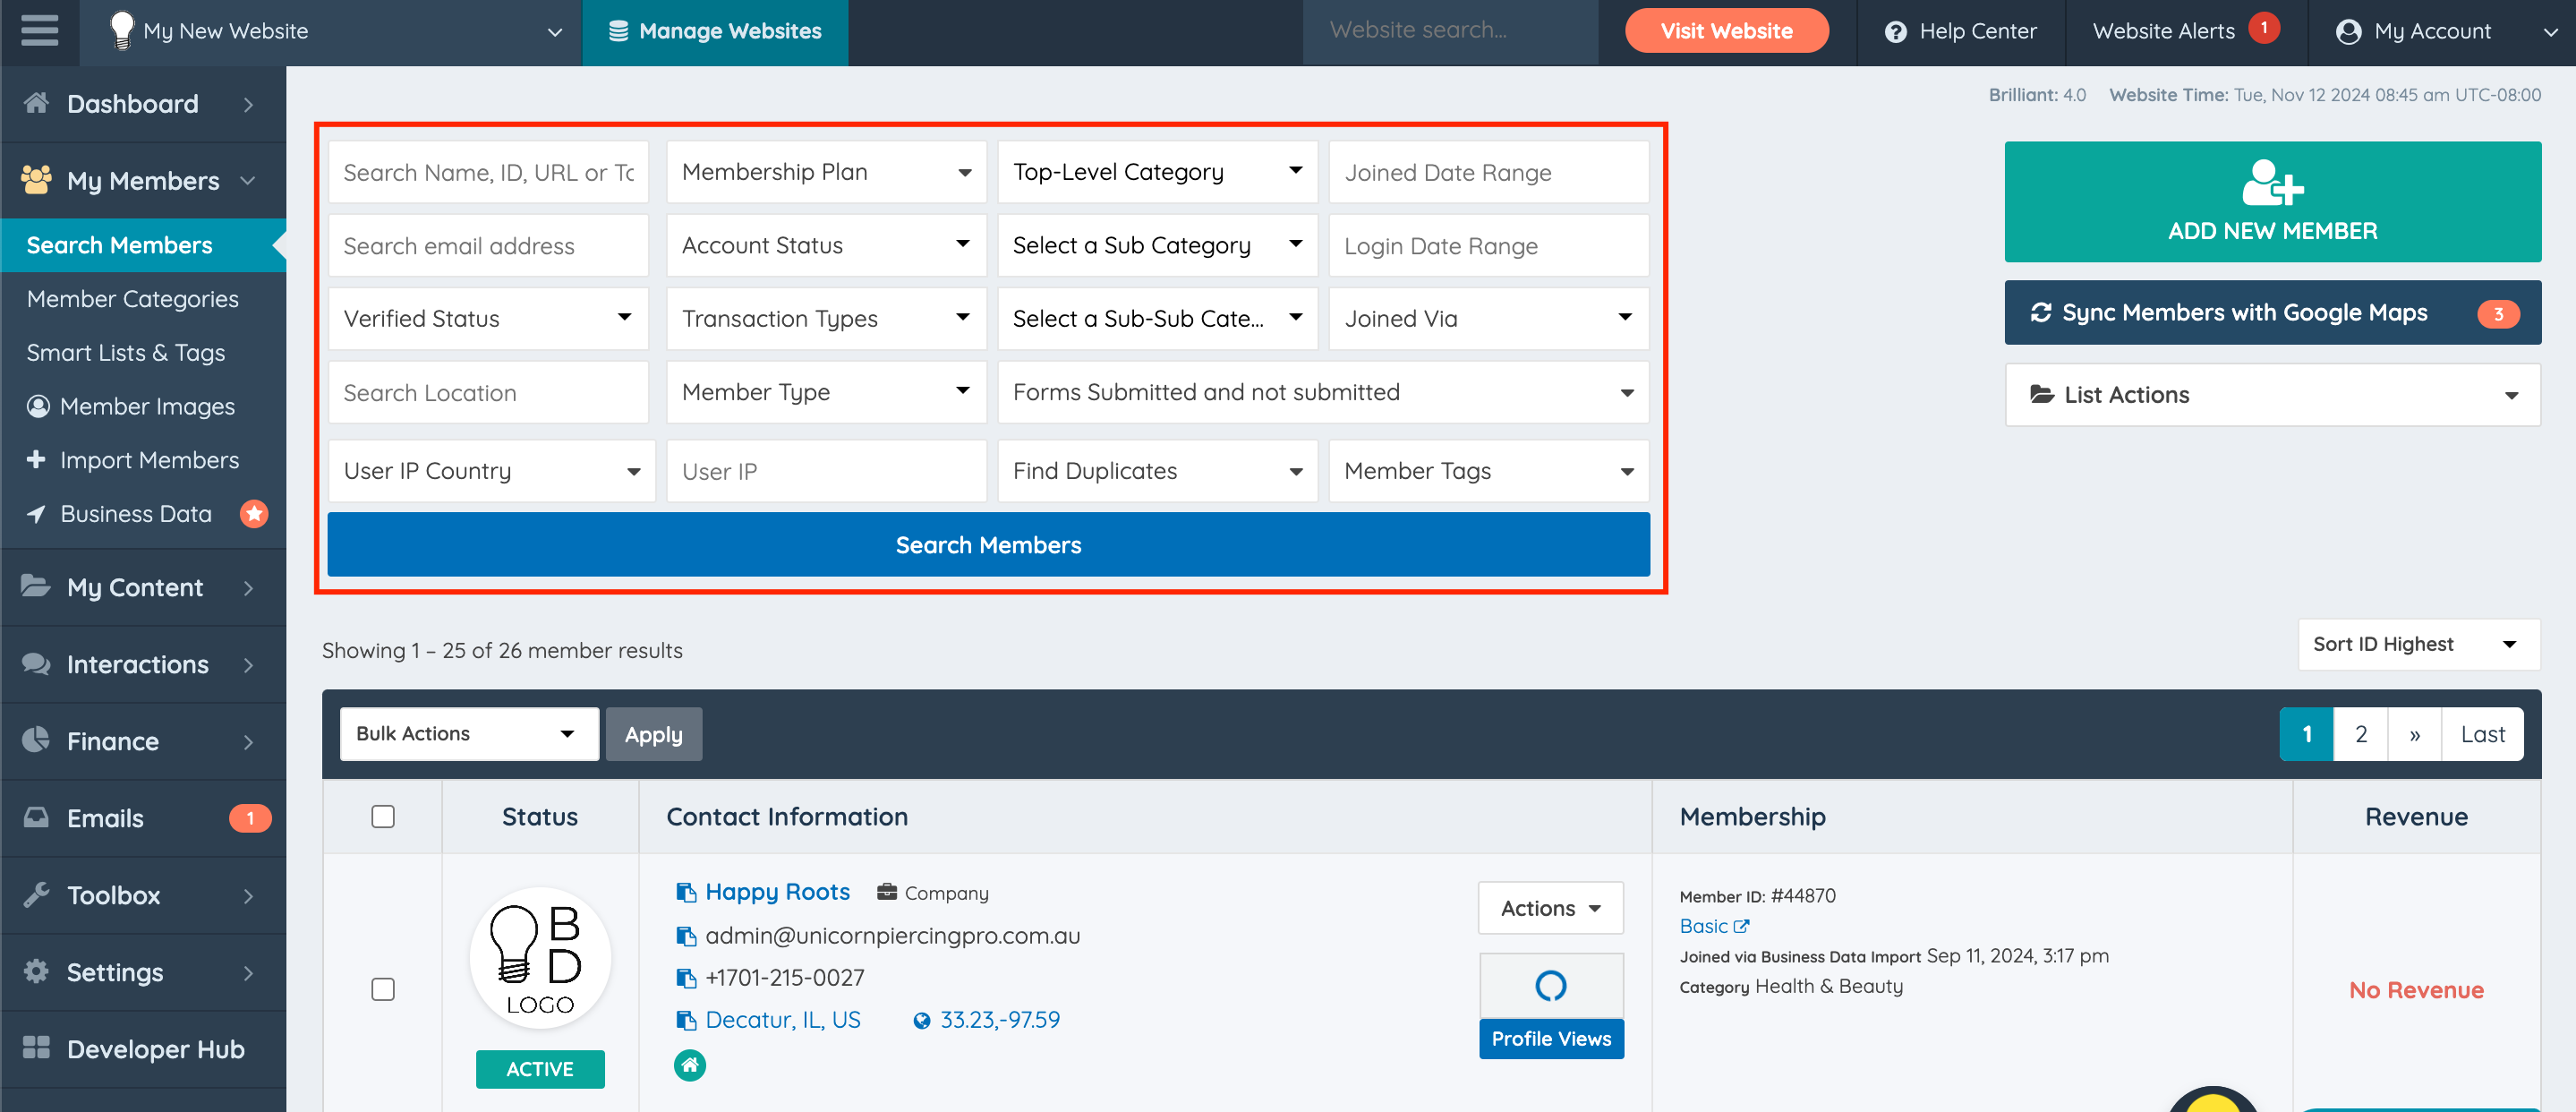Tick the select-all checkbox in table header
The height and width of the screenshot is (1112, 2576).
[383, 816]
